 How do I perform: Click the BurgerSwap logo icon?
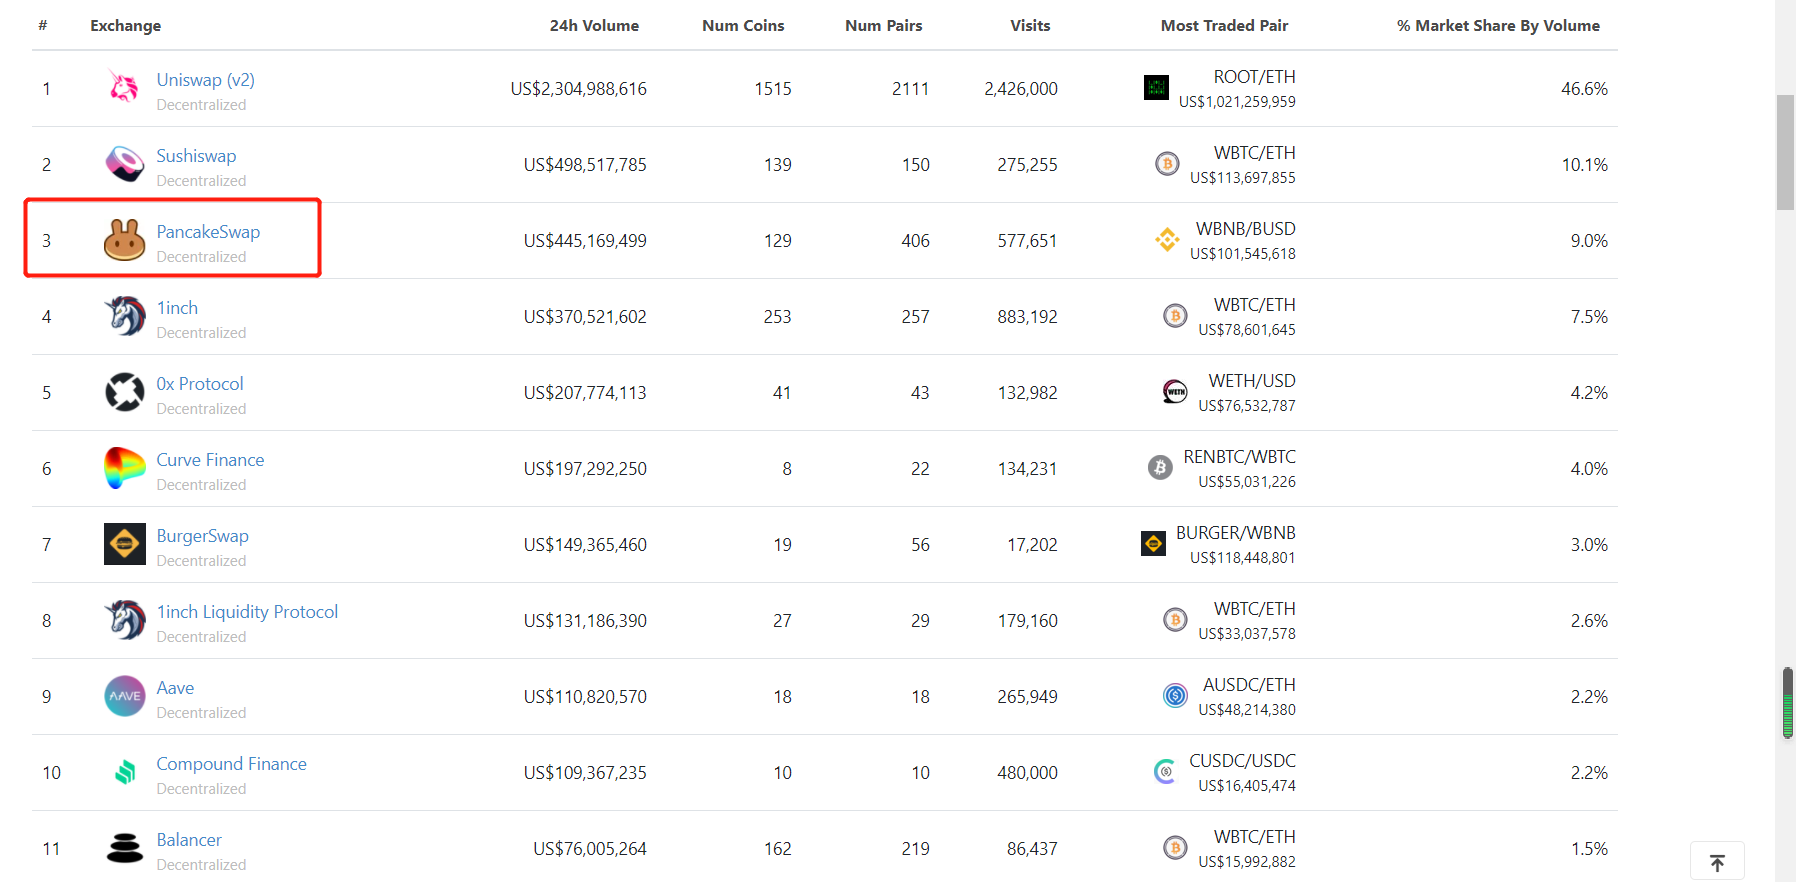(x=124, y=544)
